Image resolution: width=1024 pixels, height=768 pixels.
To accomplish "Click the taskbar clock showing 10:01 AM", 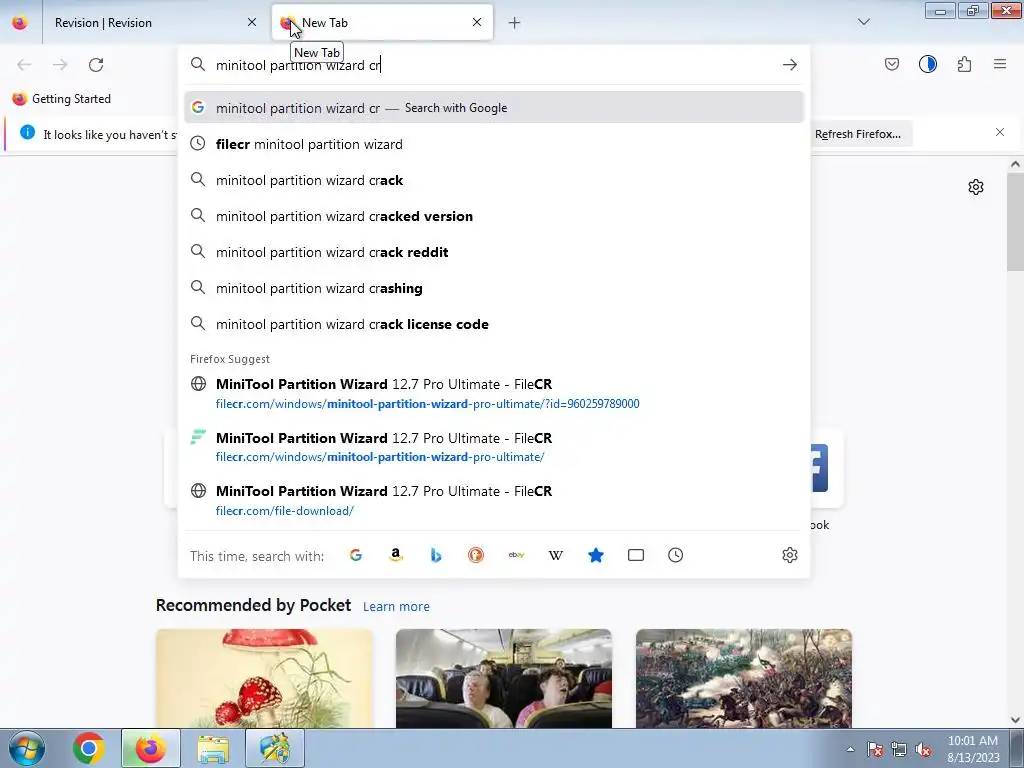I will [x=972, y=749].
